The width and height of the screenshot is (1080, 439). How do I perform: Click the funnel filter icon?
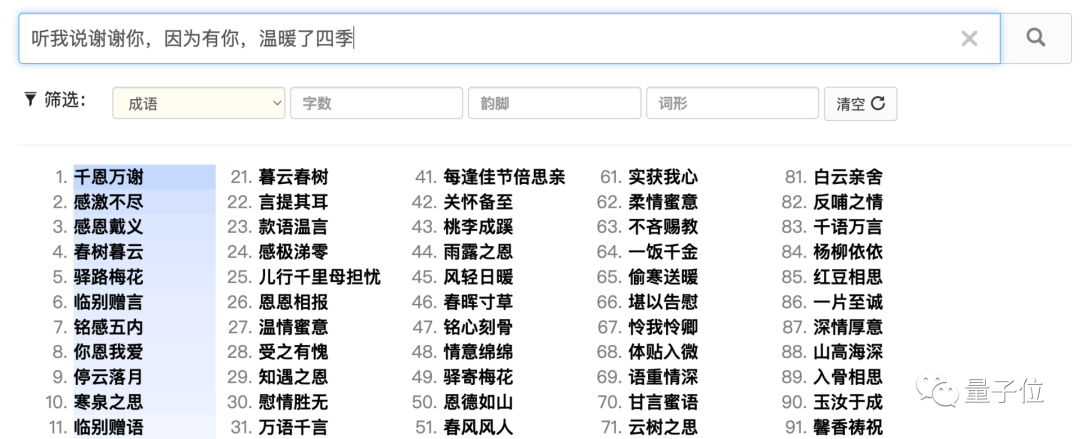30,99
